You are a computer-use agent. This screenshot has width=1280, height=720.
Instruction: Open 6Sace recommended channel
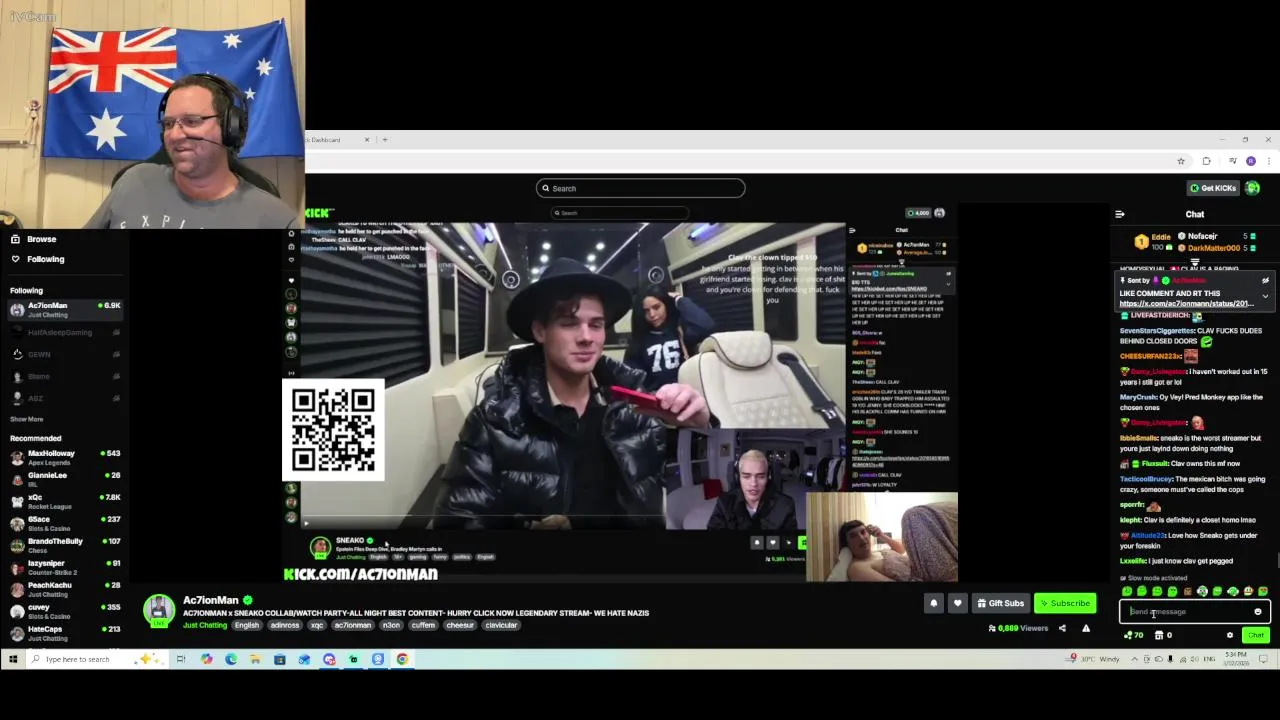(65, 524)
